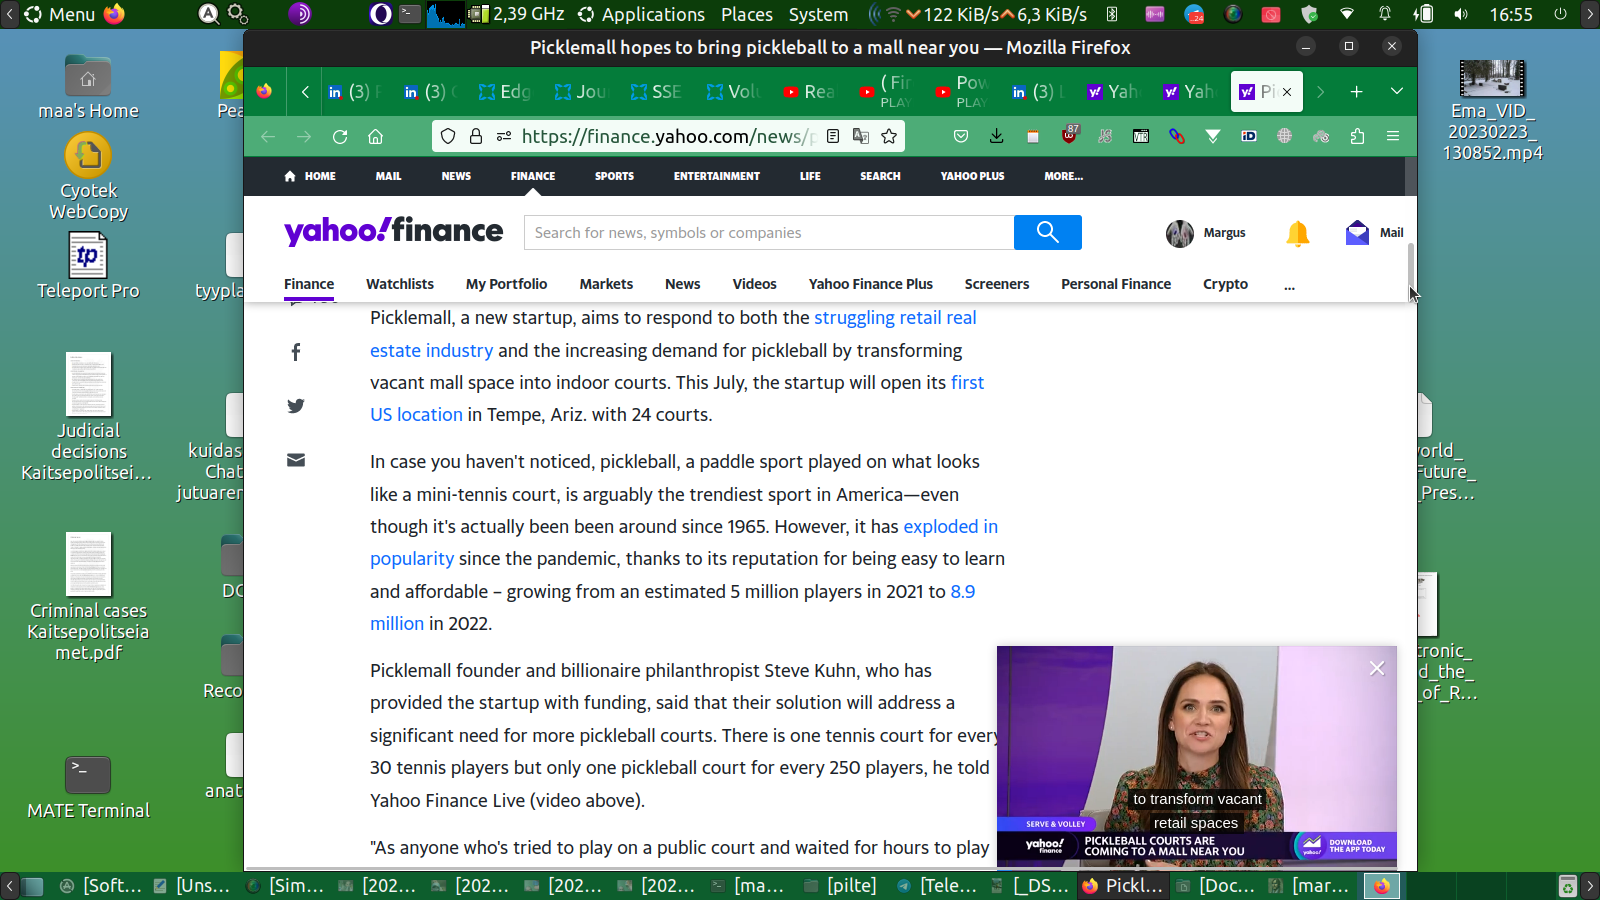Open the Screeners navigation item
Screen dimensions: 1600x900
997,284
